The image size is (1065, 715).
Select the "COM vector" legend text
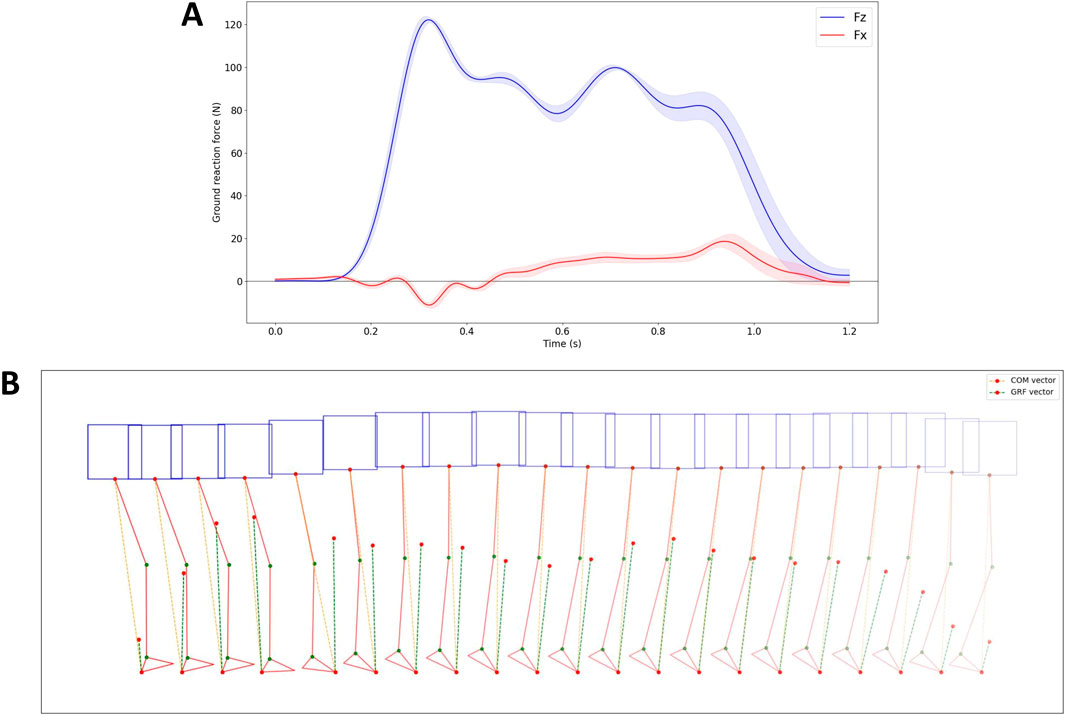1033,381
